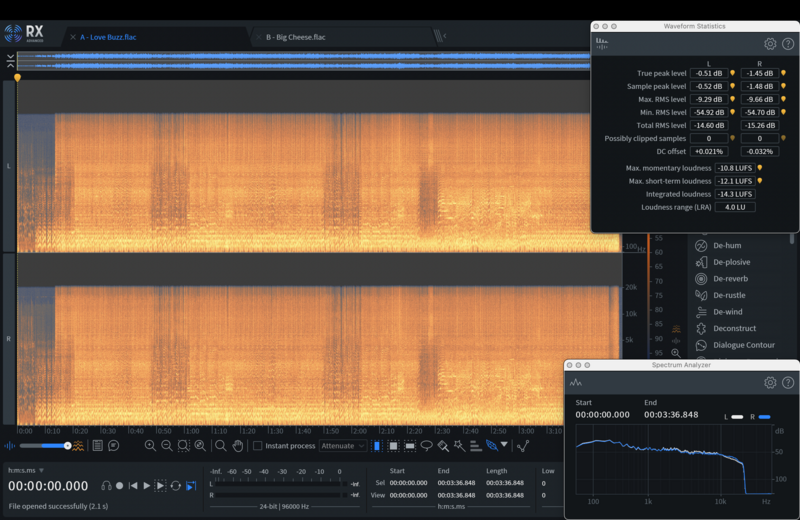Open Spectrum Analyzer help icon
The width and height of the screenshot is (800, 520).
[788, 382]
